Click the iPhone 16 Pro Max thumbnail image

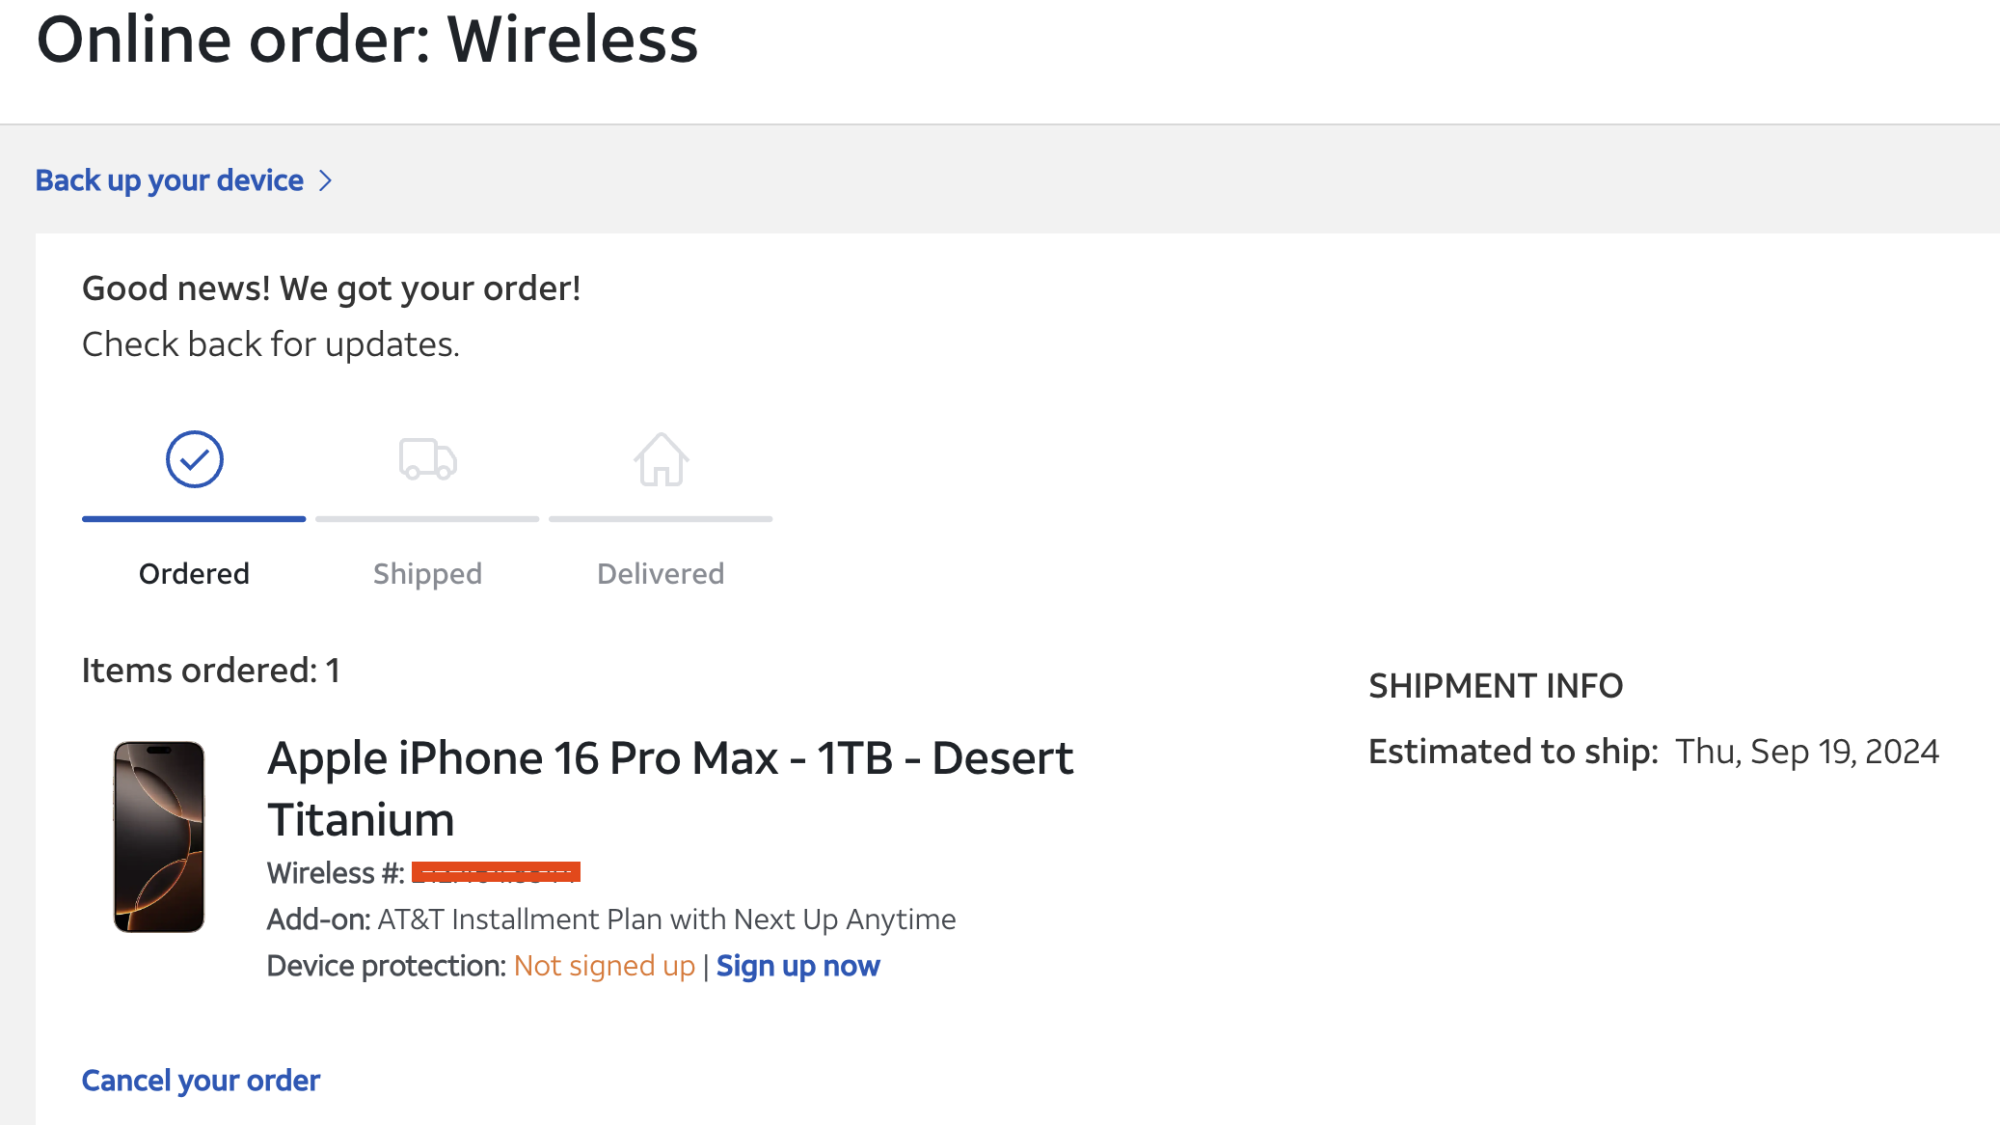(x=159, y=837)
